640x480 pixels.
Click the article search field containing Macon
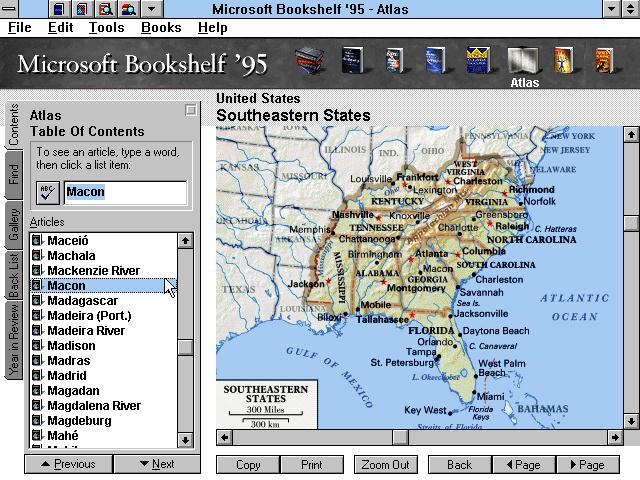click(x=125, y=192)
